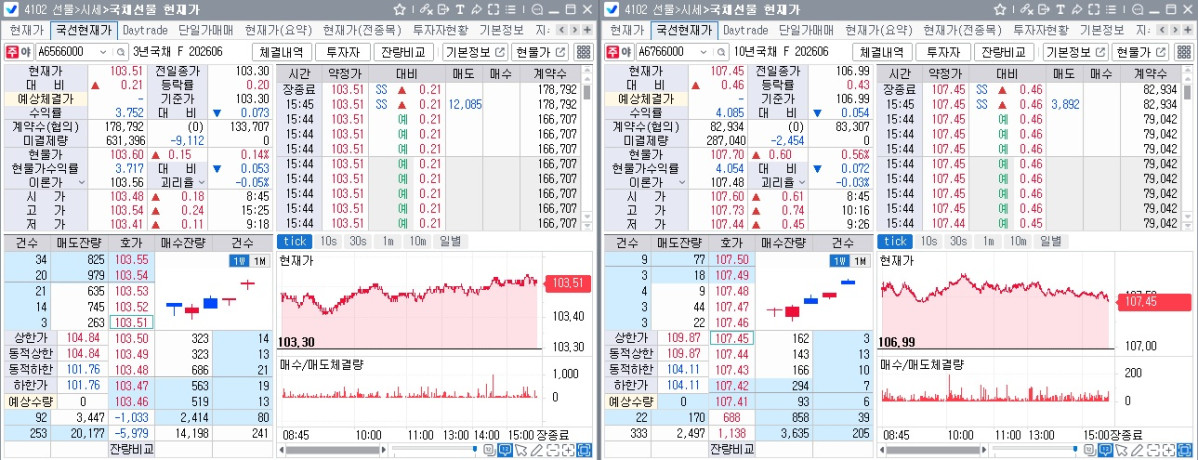Open 단일가매매 tab in left window
The height and width of the screenshot is (460, 1198).
pos(206,31)
